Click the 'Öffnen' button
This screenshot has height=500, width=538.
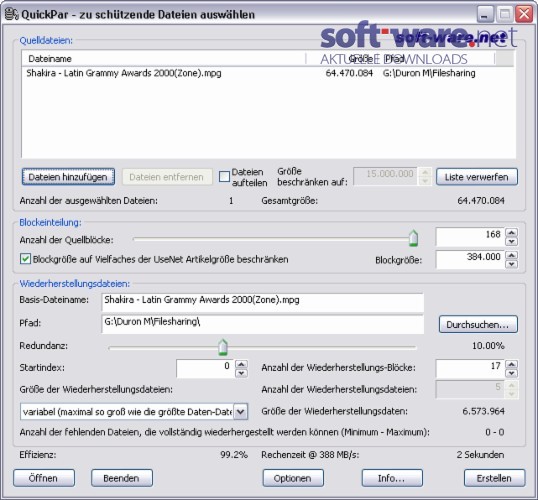44,478
